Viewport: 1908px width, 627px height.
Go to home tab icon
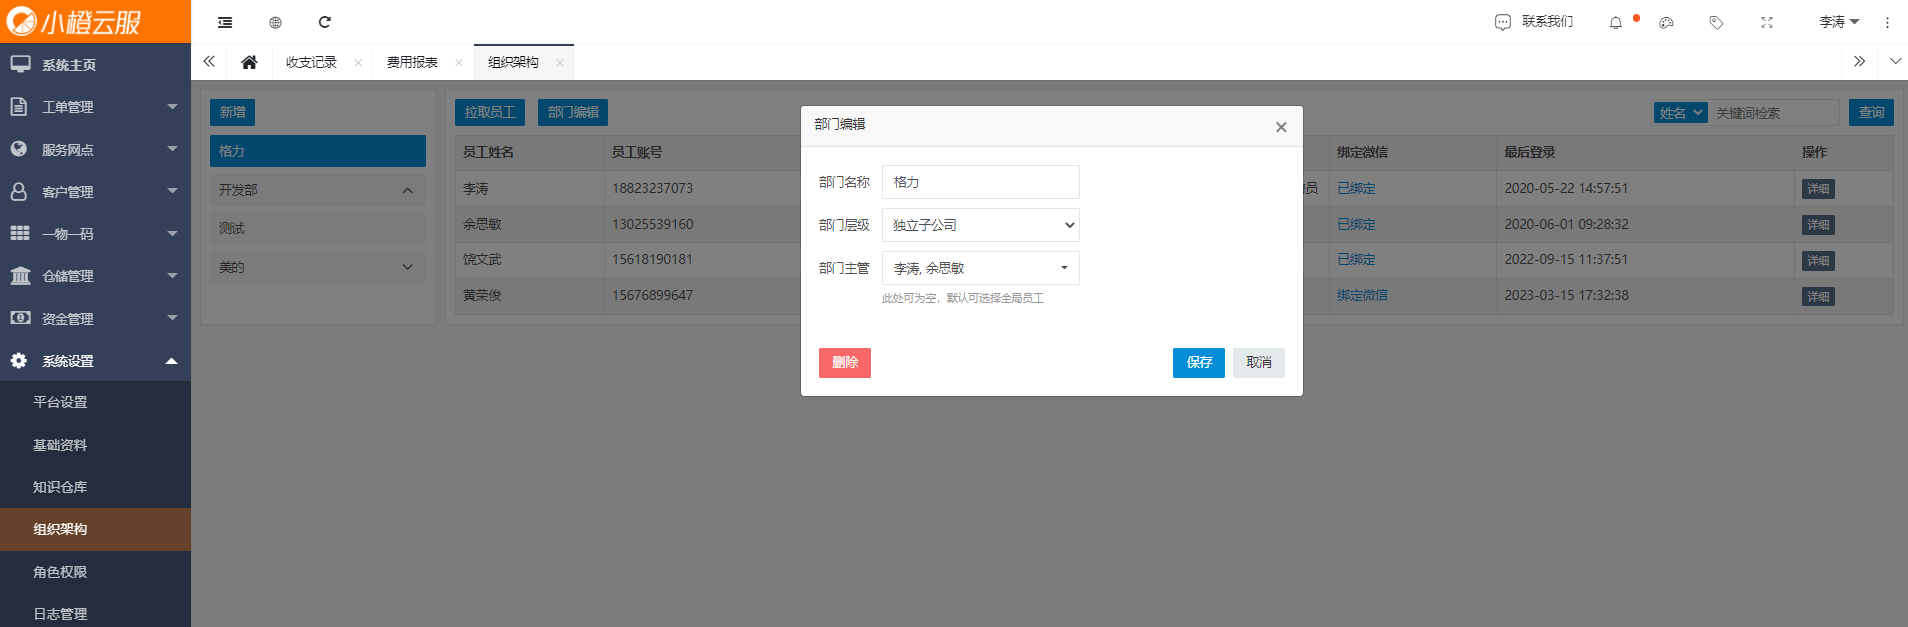(249, 62)
